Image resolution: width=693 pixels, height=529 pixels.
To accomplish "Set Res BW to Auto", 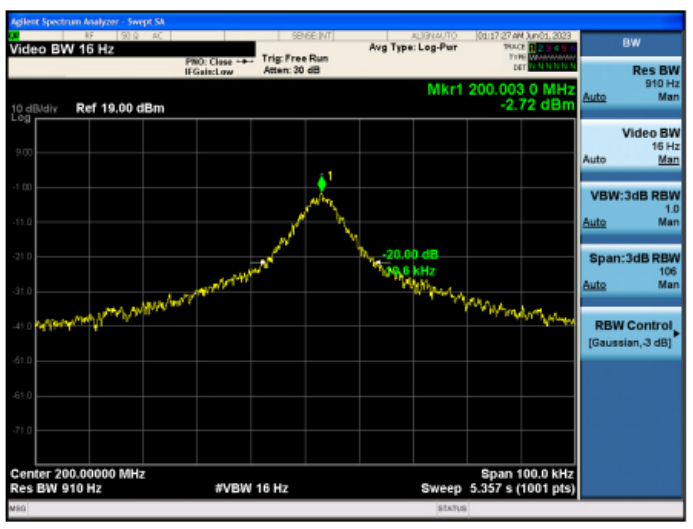I will point(594,98).
